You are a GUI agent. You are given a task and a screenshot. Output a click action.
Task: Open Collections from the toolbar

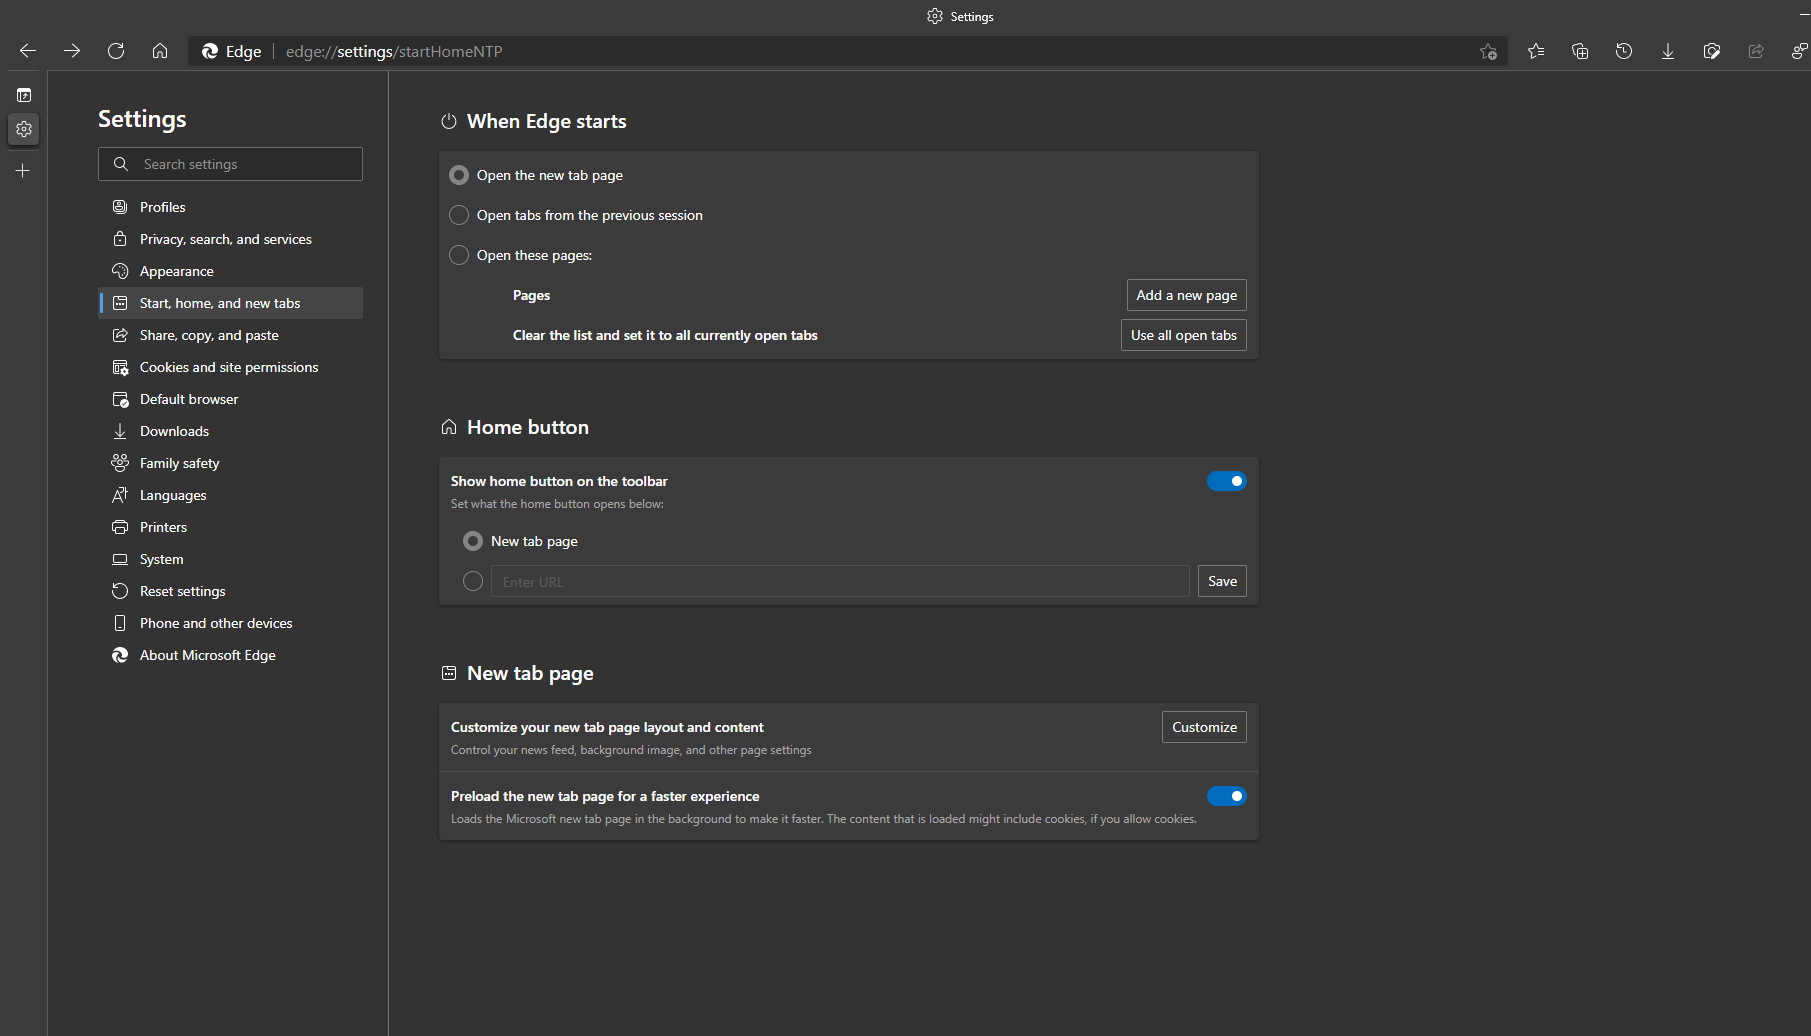tap(1580, 51)
